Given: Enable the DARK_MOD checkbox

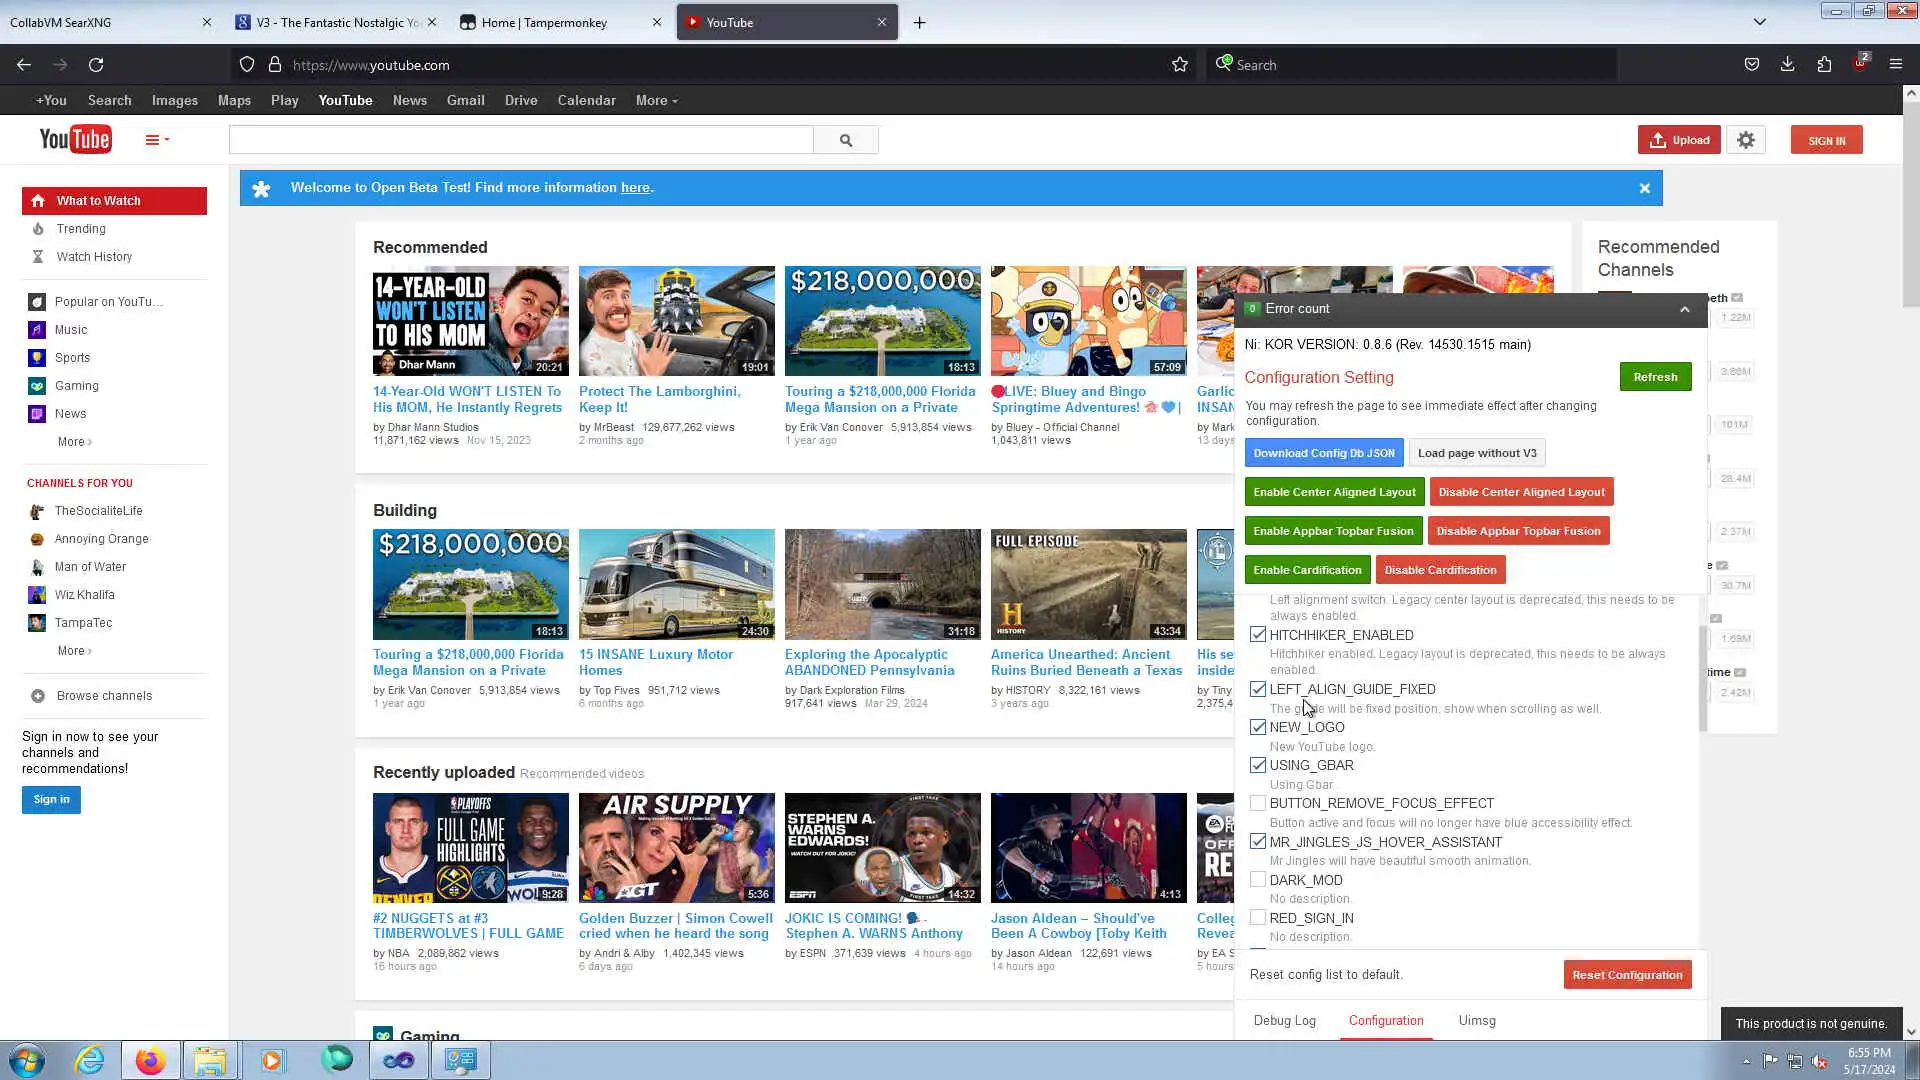Looking at the screenshot, I should [x=1258, y=880].
